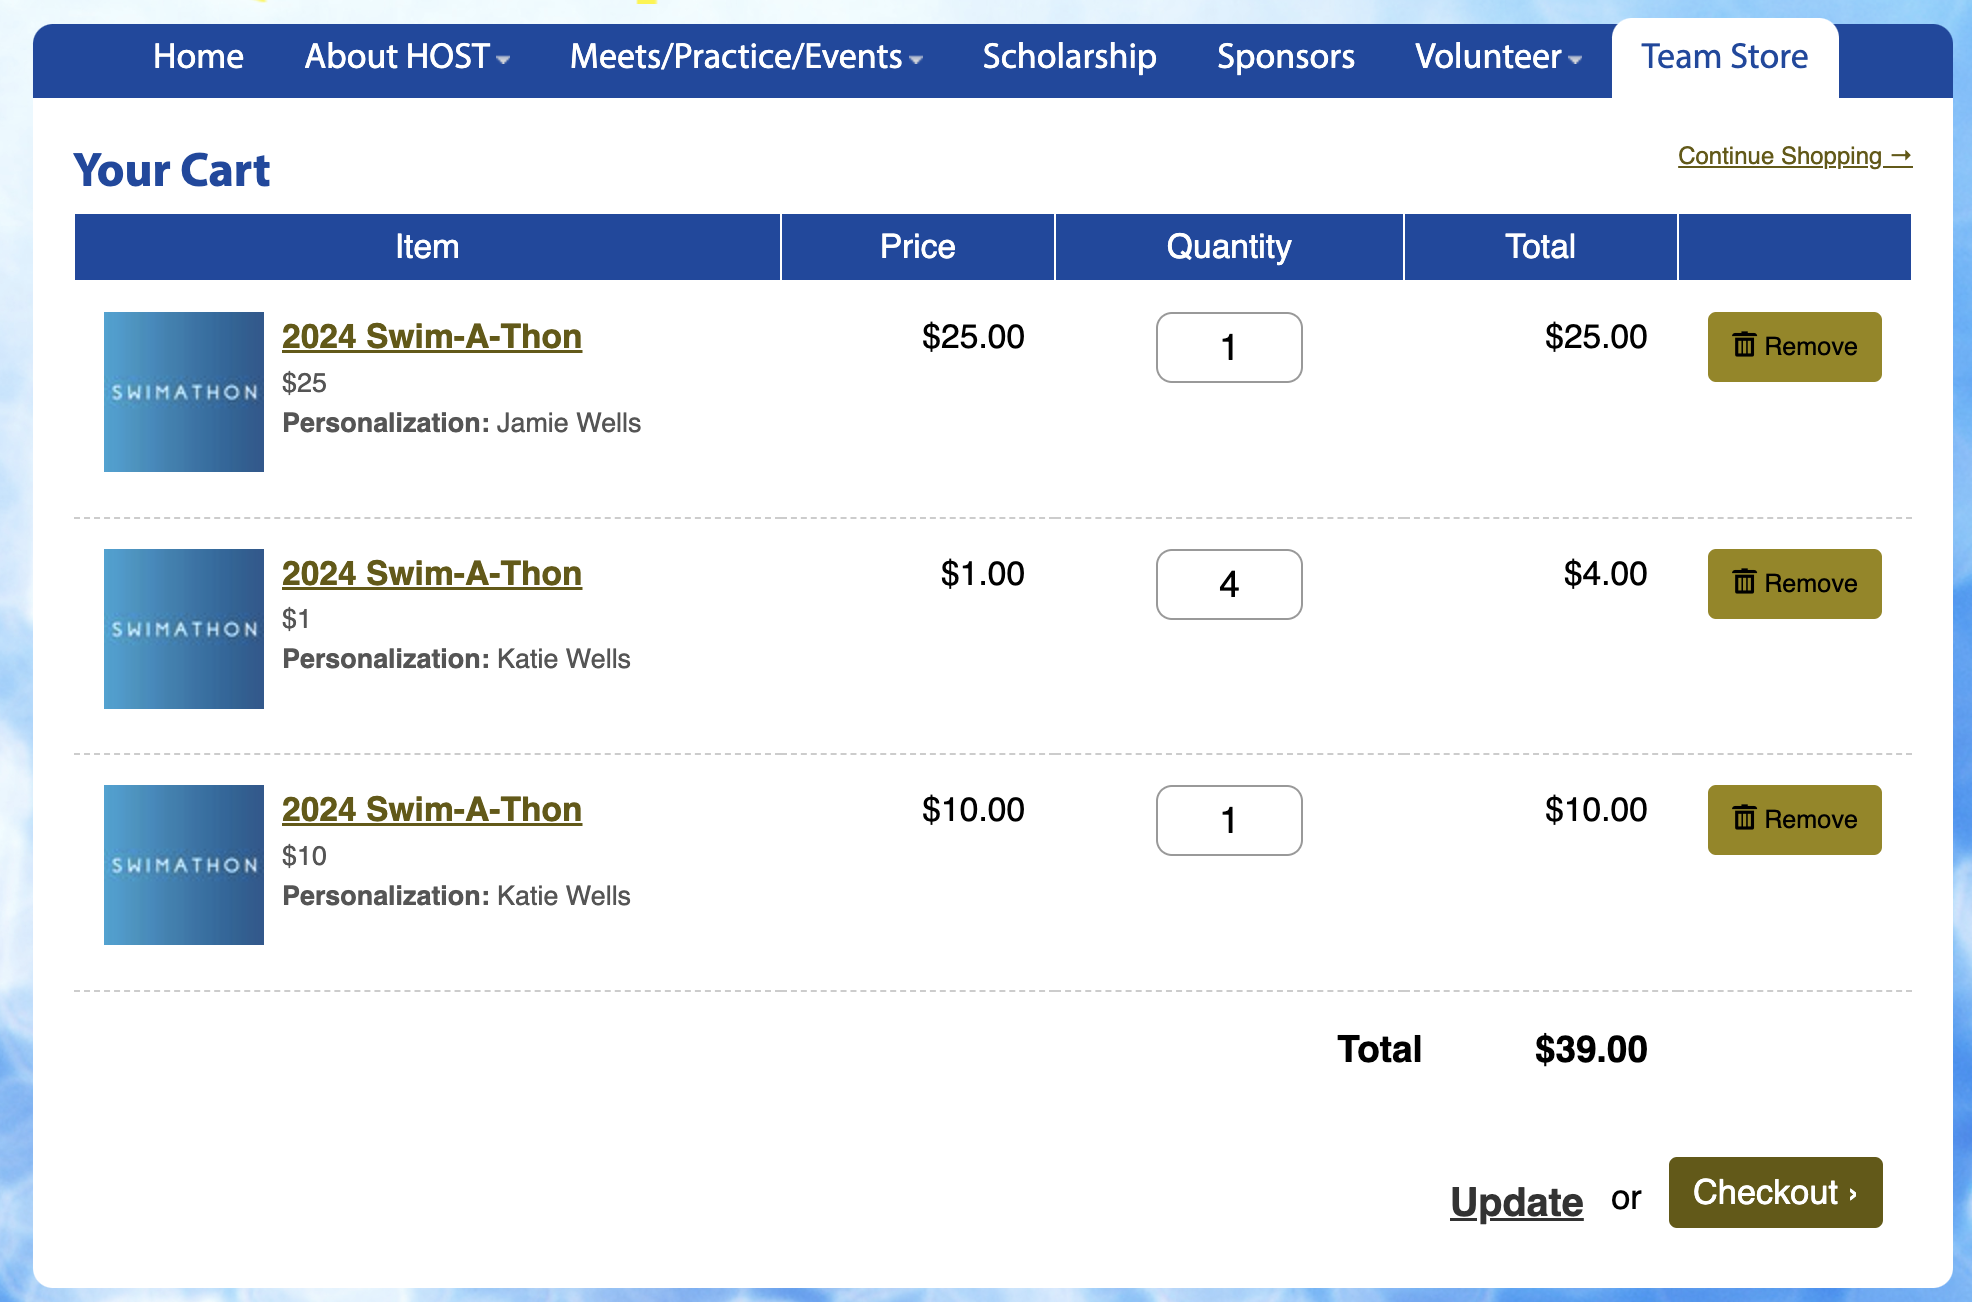Image resolution: width=1972 pixels, height=1302 pixels.
Task: Click the Swimathon thumbnail for the $1 item
Action: tap(184, 629)
